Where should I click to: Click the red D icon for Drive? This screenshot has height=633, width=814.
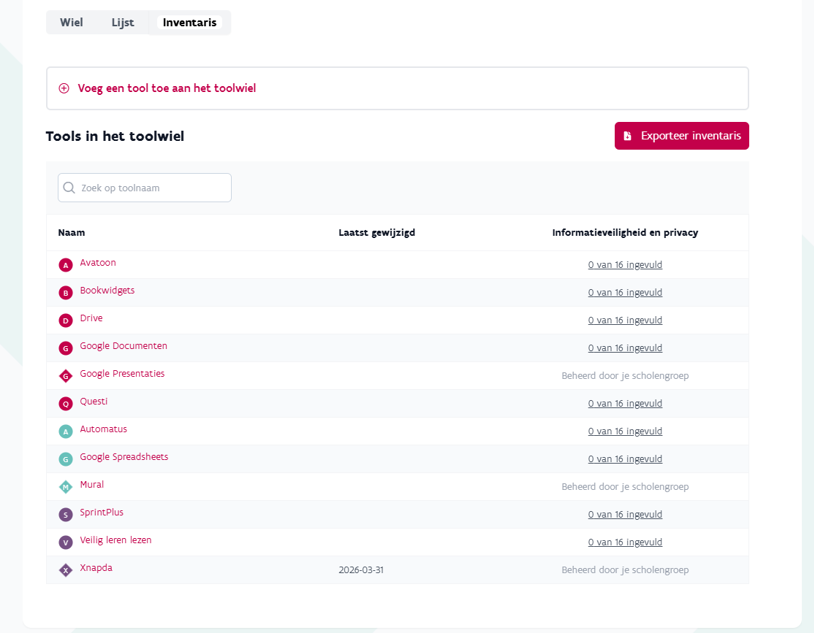[65, 320]
